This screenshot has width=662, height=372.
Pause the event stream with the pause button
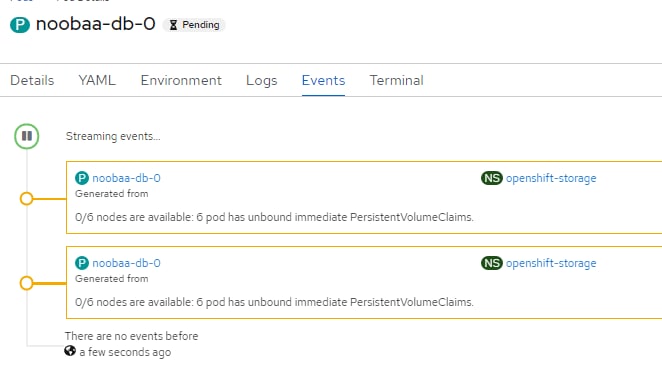pyautogui.click(x=27, y=136)
